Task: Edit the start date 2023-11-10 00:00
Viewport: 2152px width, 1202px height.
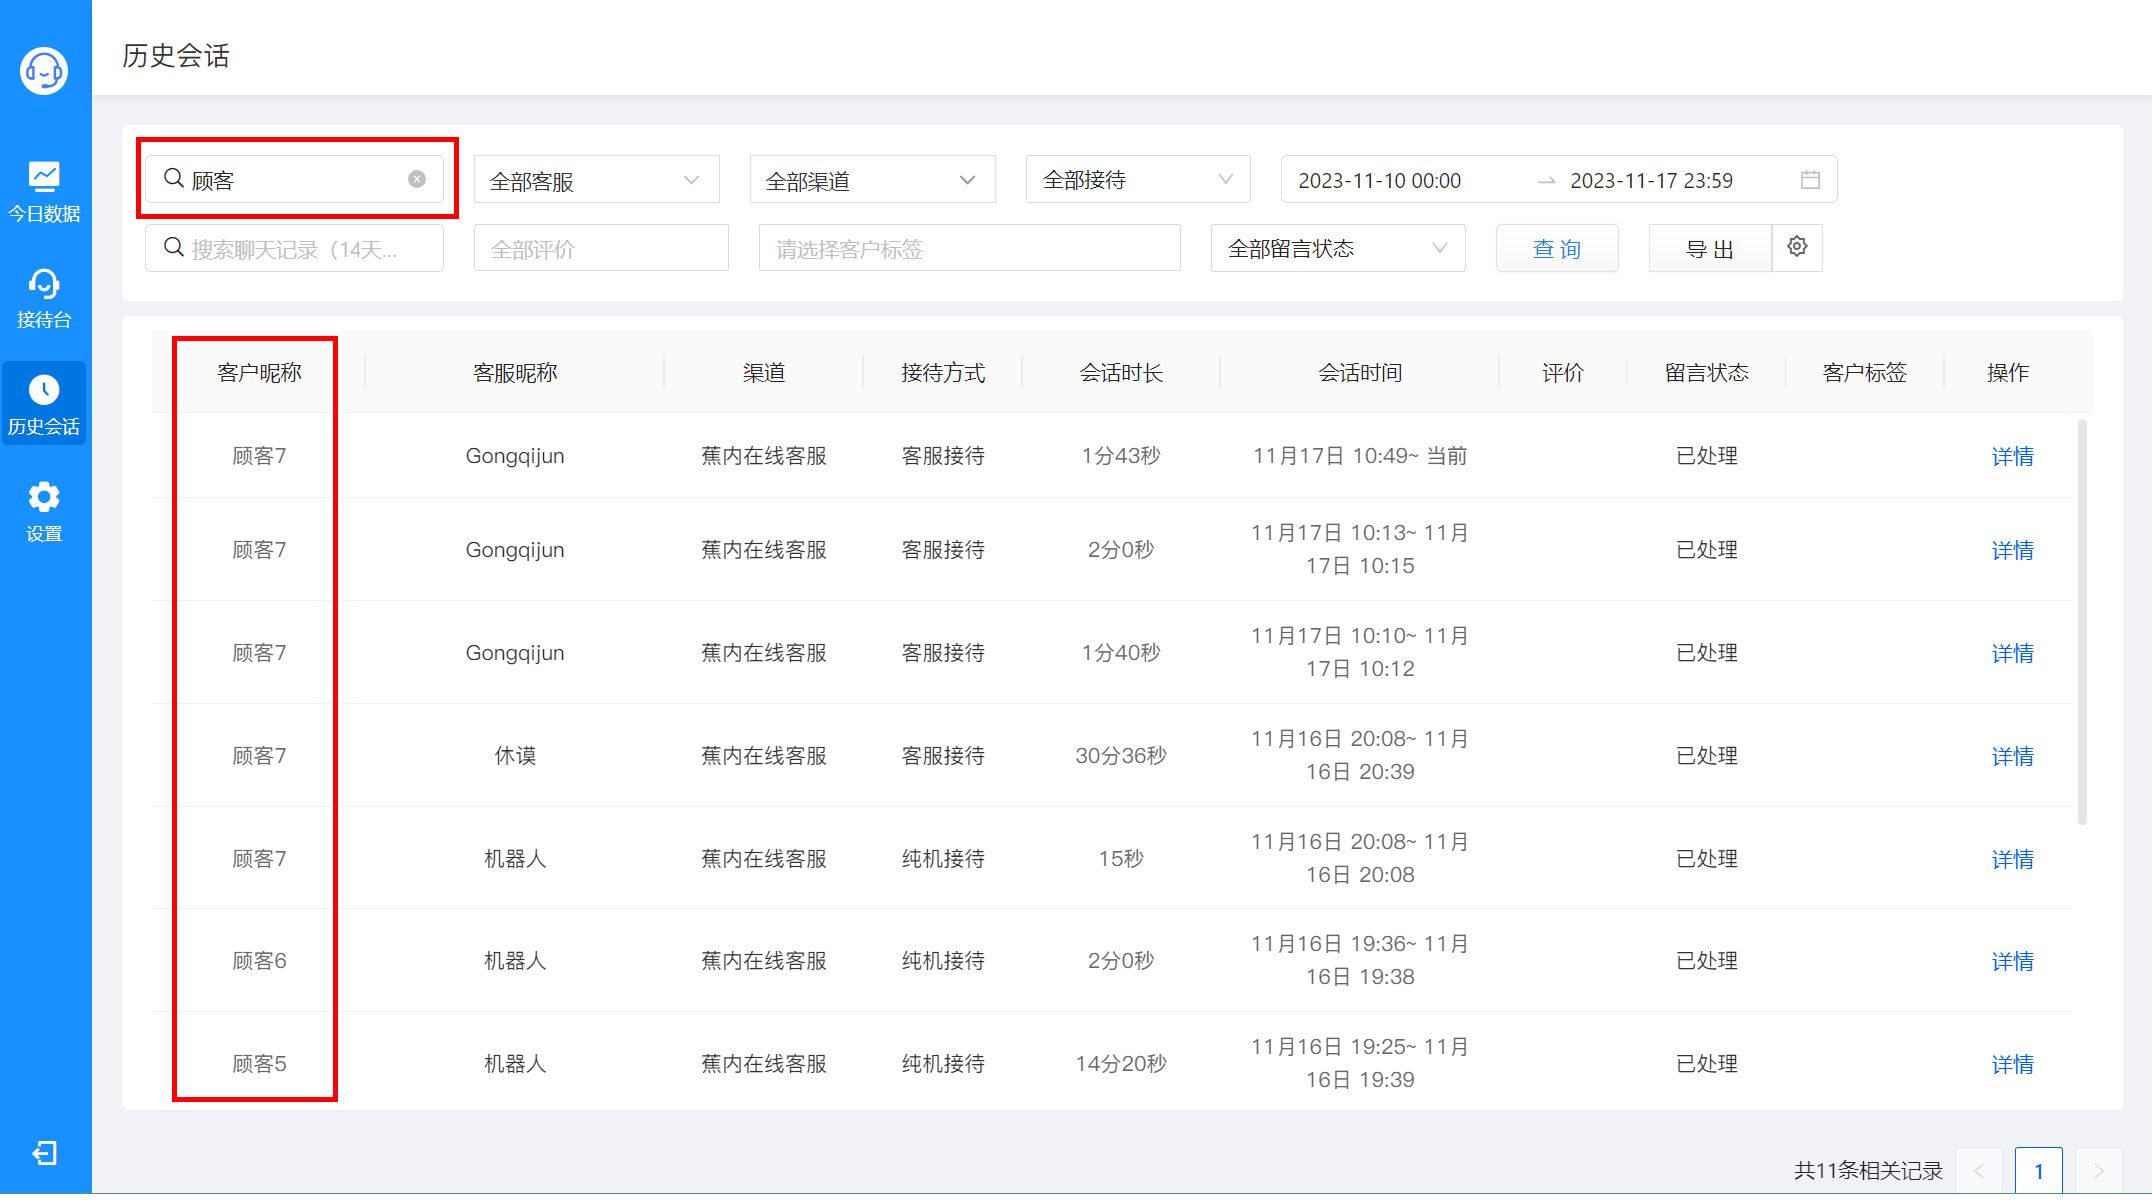Action: click(1380, 181)
